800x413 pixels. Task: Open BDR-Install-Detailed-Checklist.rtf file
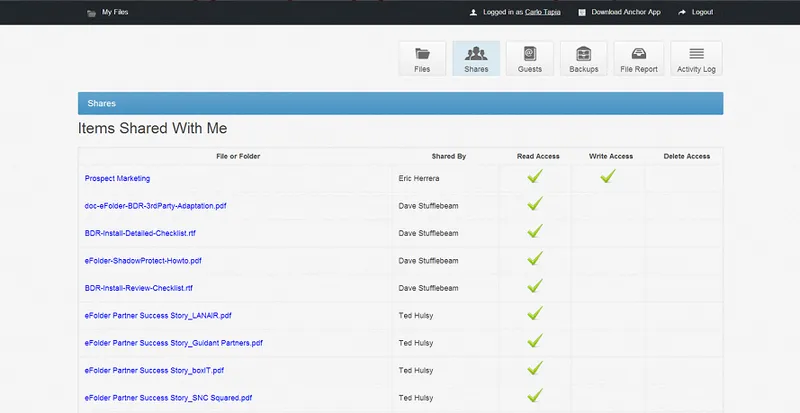[140, 233]
